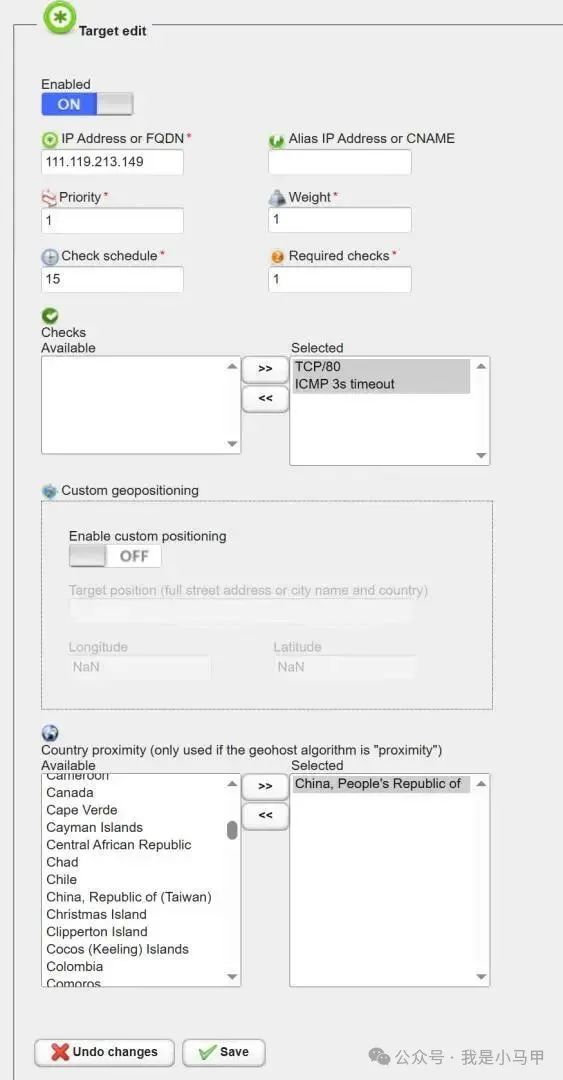Move checks to Selected with >> button
The image size is (563, 1080).
(265, 369)
